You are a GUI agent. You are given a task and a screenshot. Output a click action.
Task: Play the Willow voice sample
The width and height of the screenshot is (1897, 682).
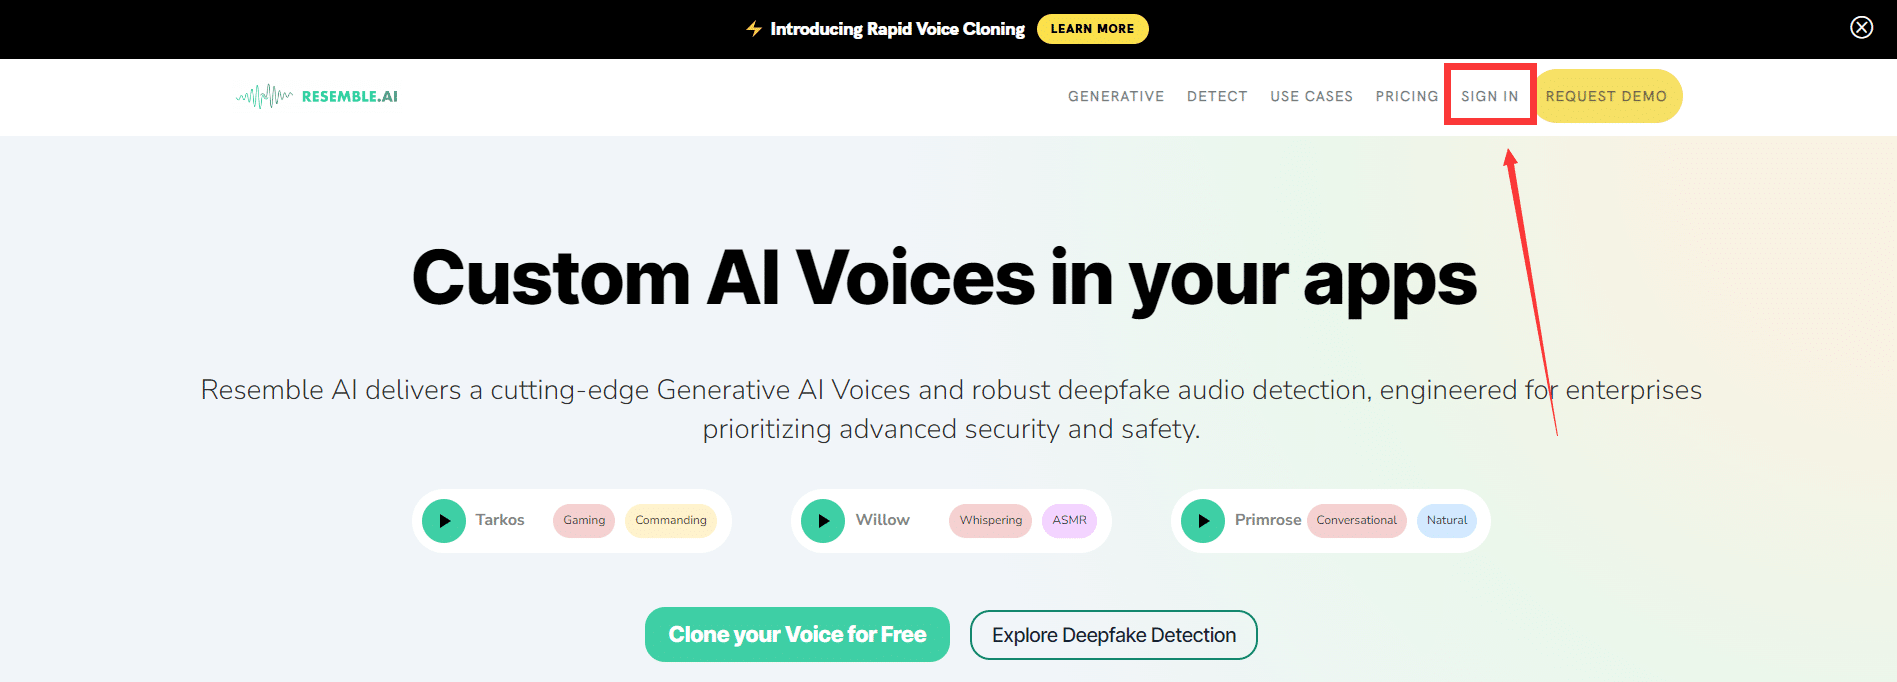point(823,521)
